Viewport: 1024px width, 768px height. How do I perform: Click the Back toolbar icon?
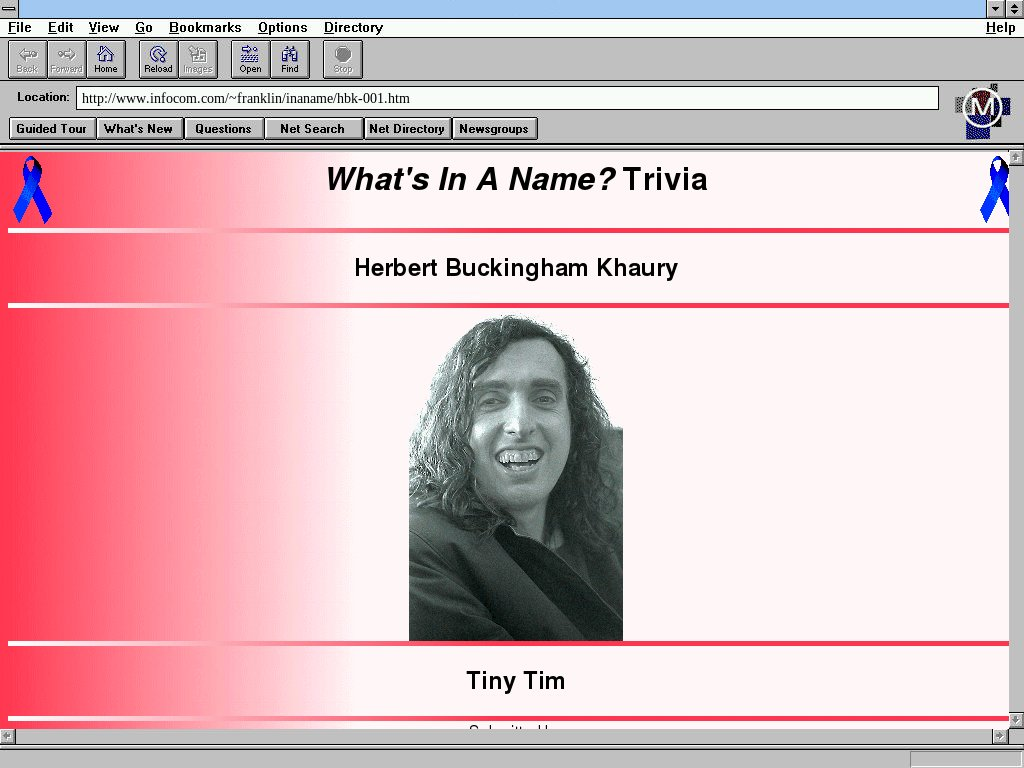[x=27, y=59]
